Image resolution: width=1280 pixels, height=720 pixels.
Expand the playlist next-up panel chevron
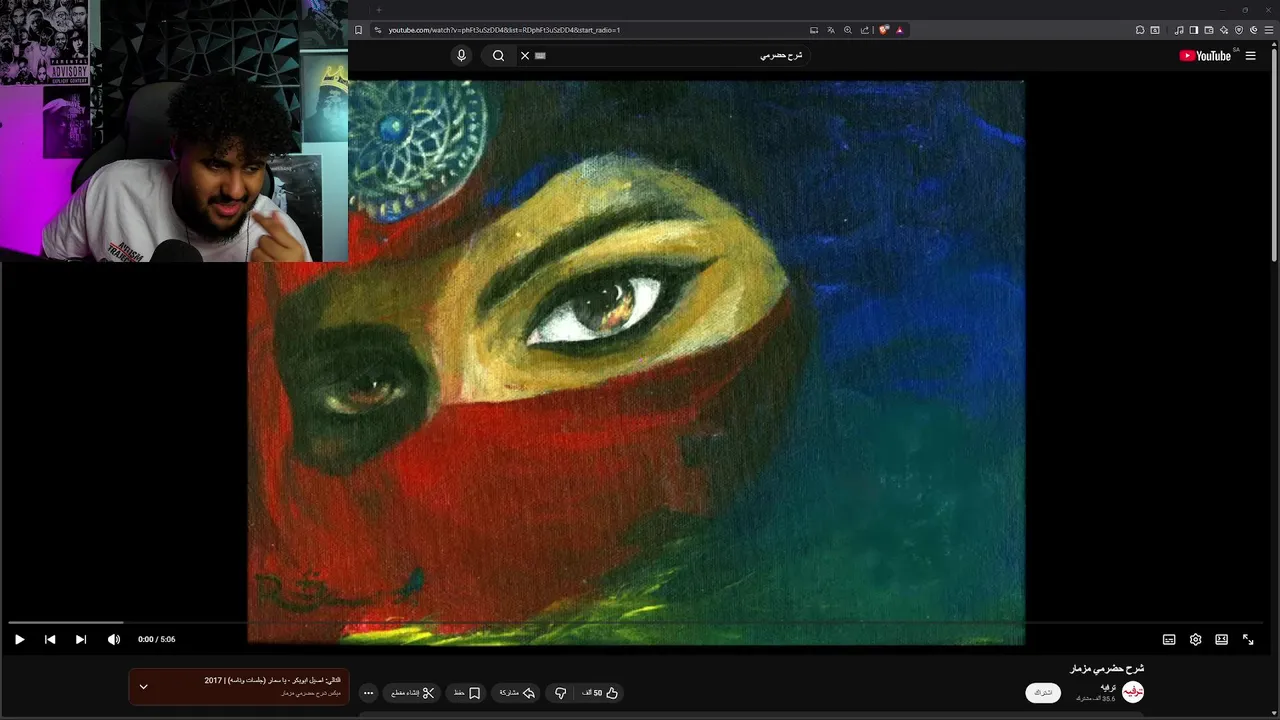[x=143, y=686]
